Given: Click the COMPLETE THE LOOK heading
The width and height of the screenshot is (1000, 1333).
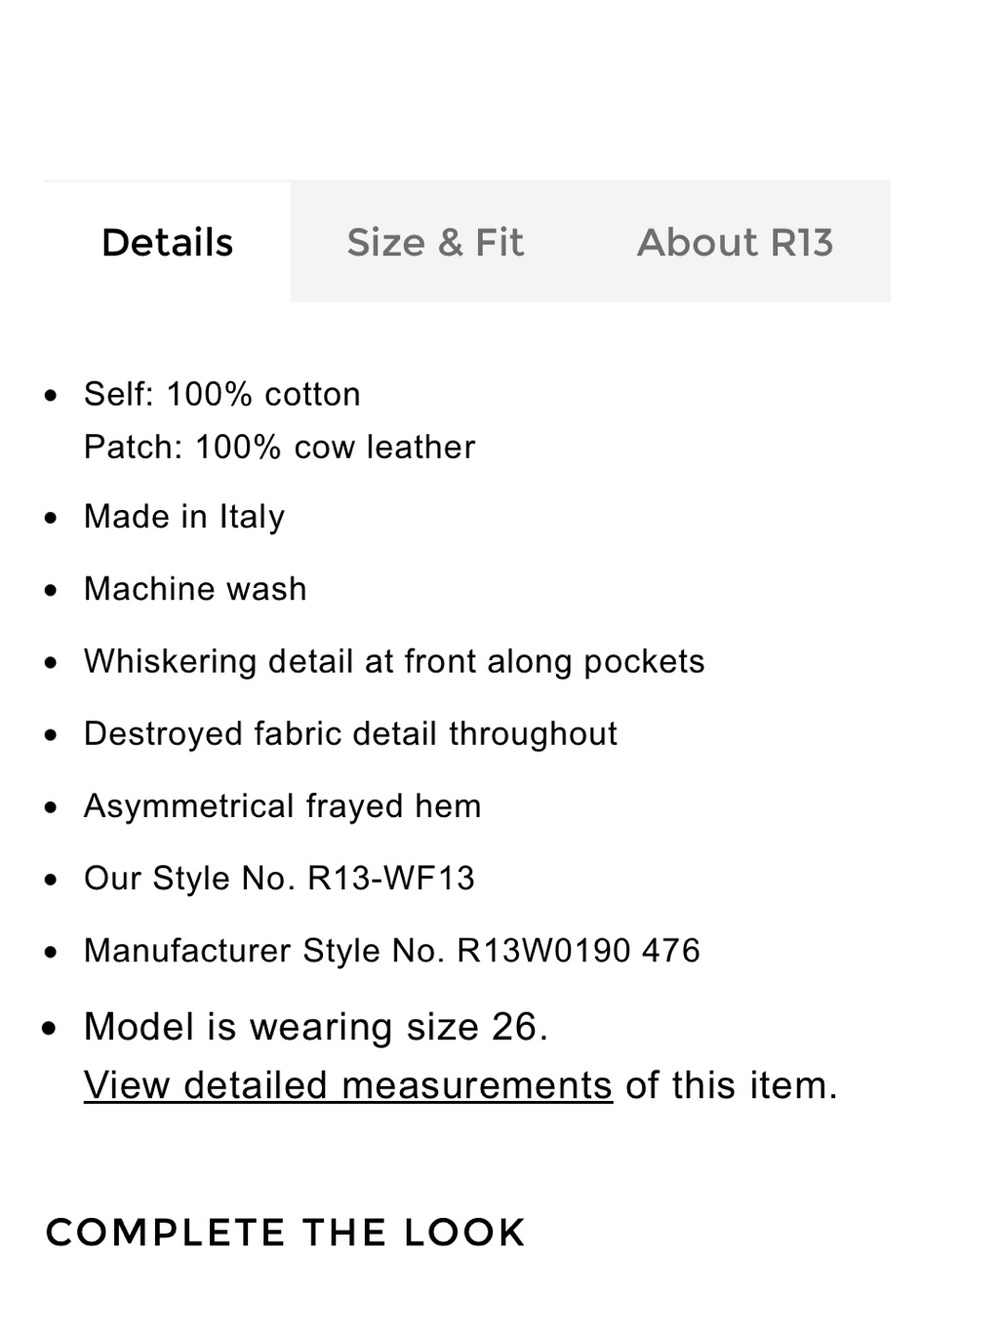Looking at the screenshot, I should [286, 1232].
